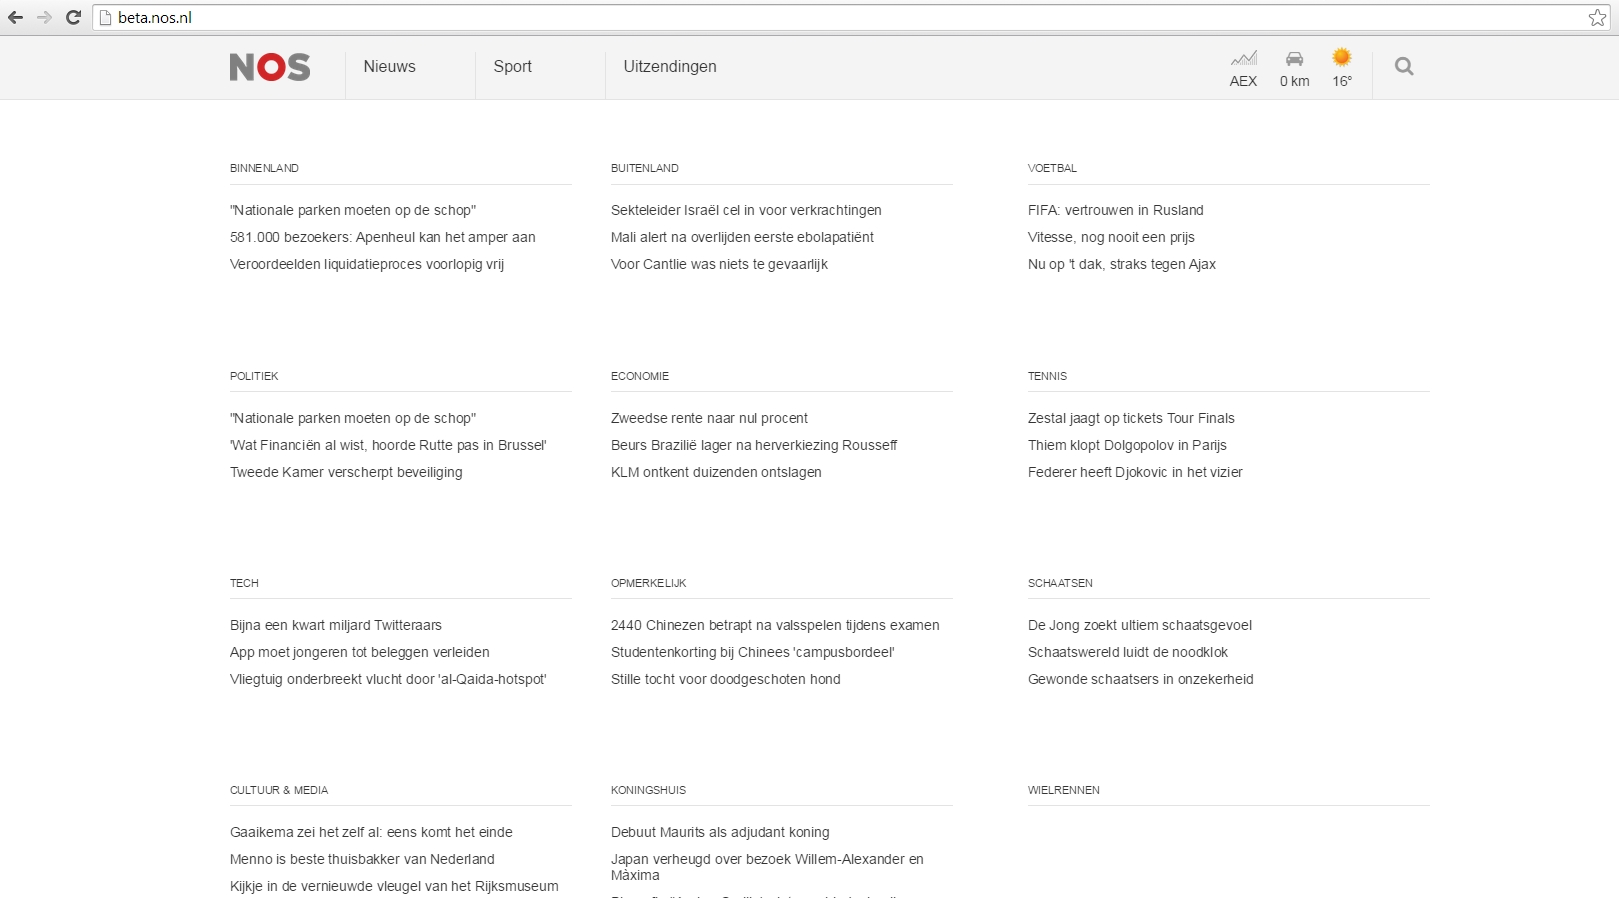The width and height of the screenshot is (1619, 898).
Task: Open the AEX stock index icon
Action: pyautogui.click(x=1243, y=59)
